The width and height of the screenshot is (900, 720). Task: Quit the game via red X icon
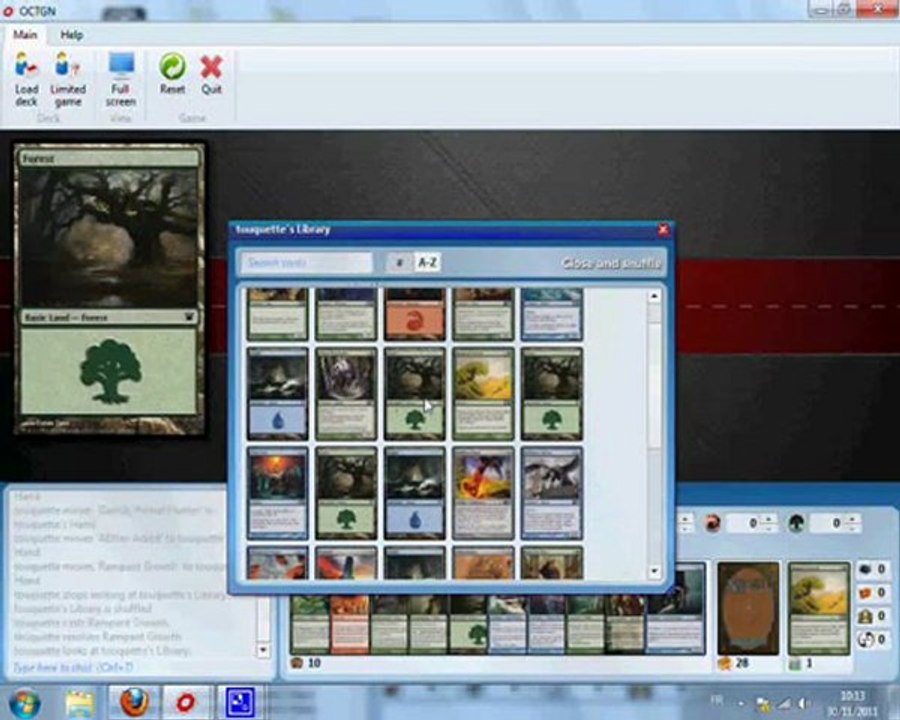[211, 73]
